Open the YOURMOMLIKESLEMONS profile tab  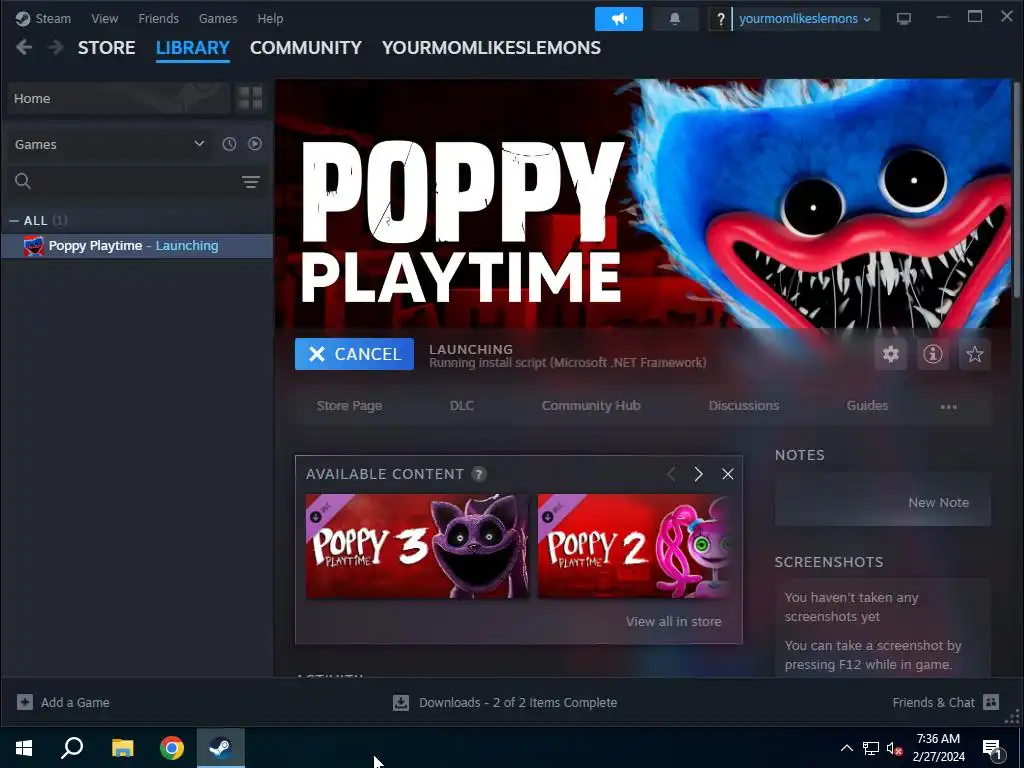click(x=491, y=48)
